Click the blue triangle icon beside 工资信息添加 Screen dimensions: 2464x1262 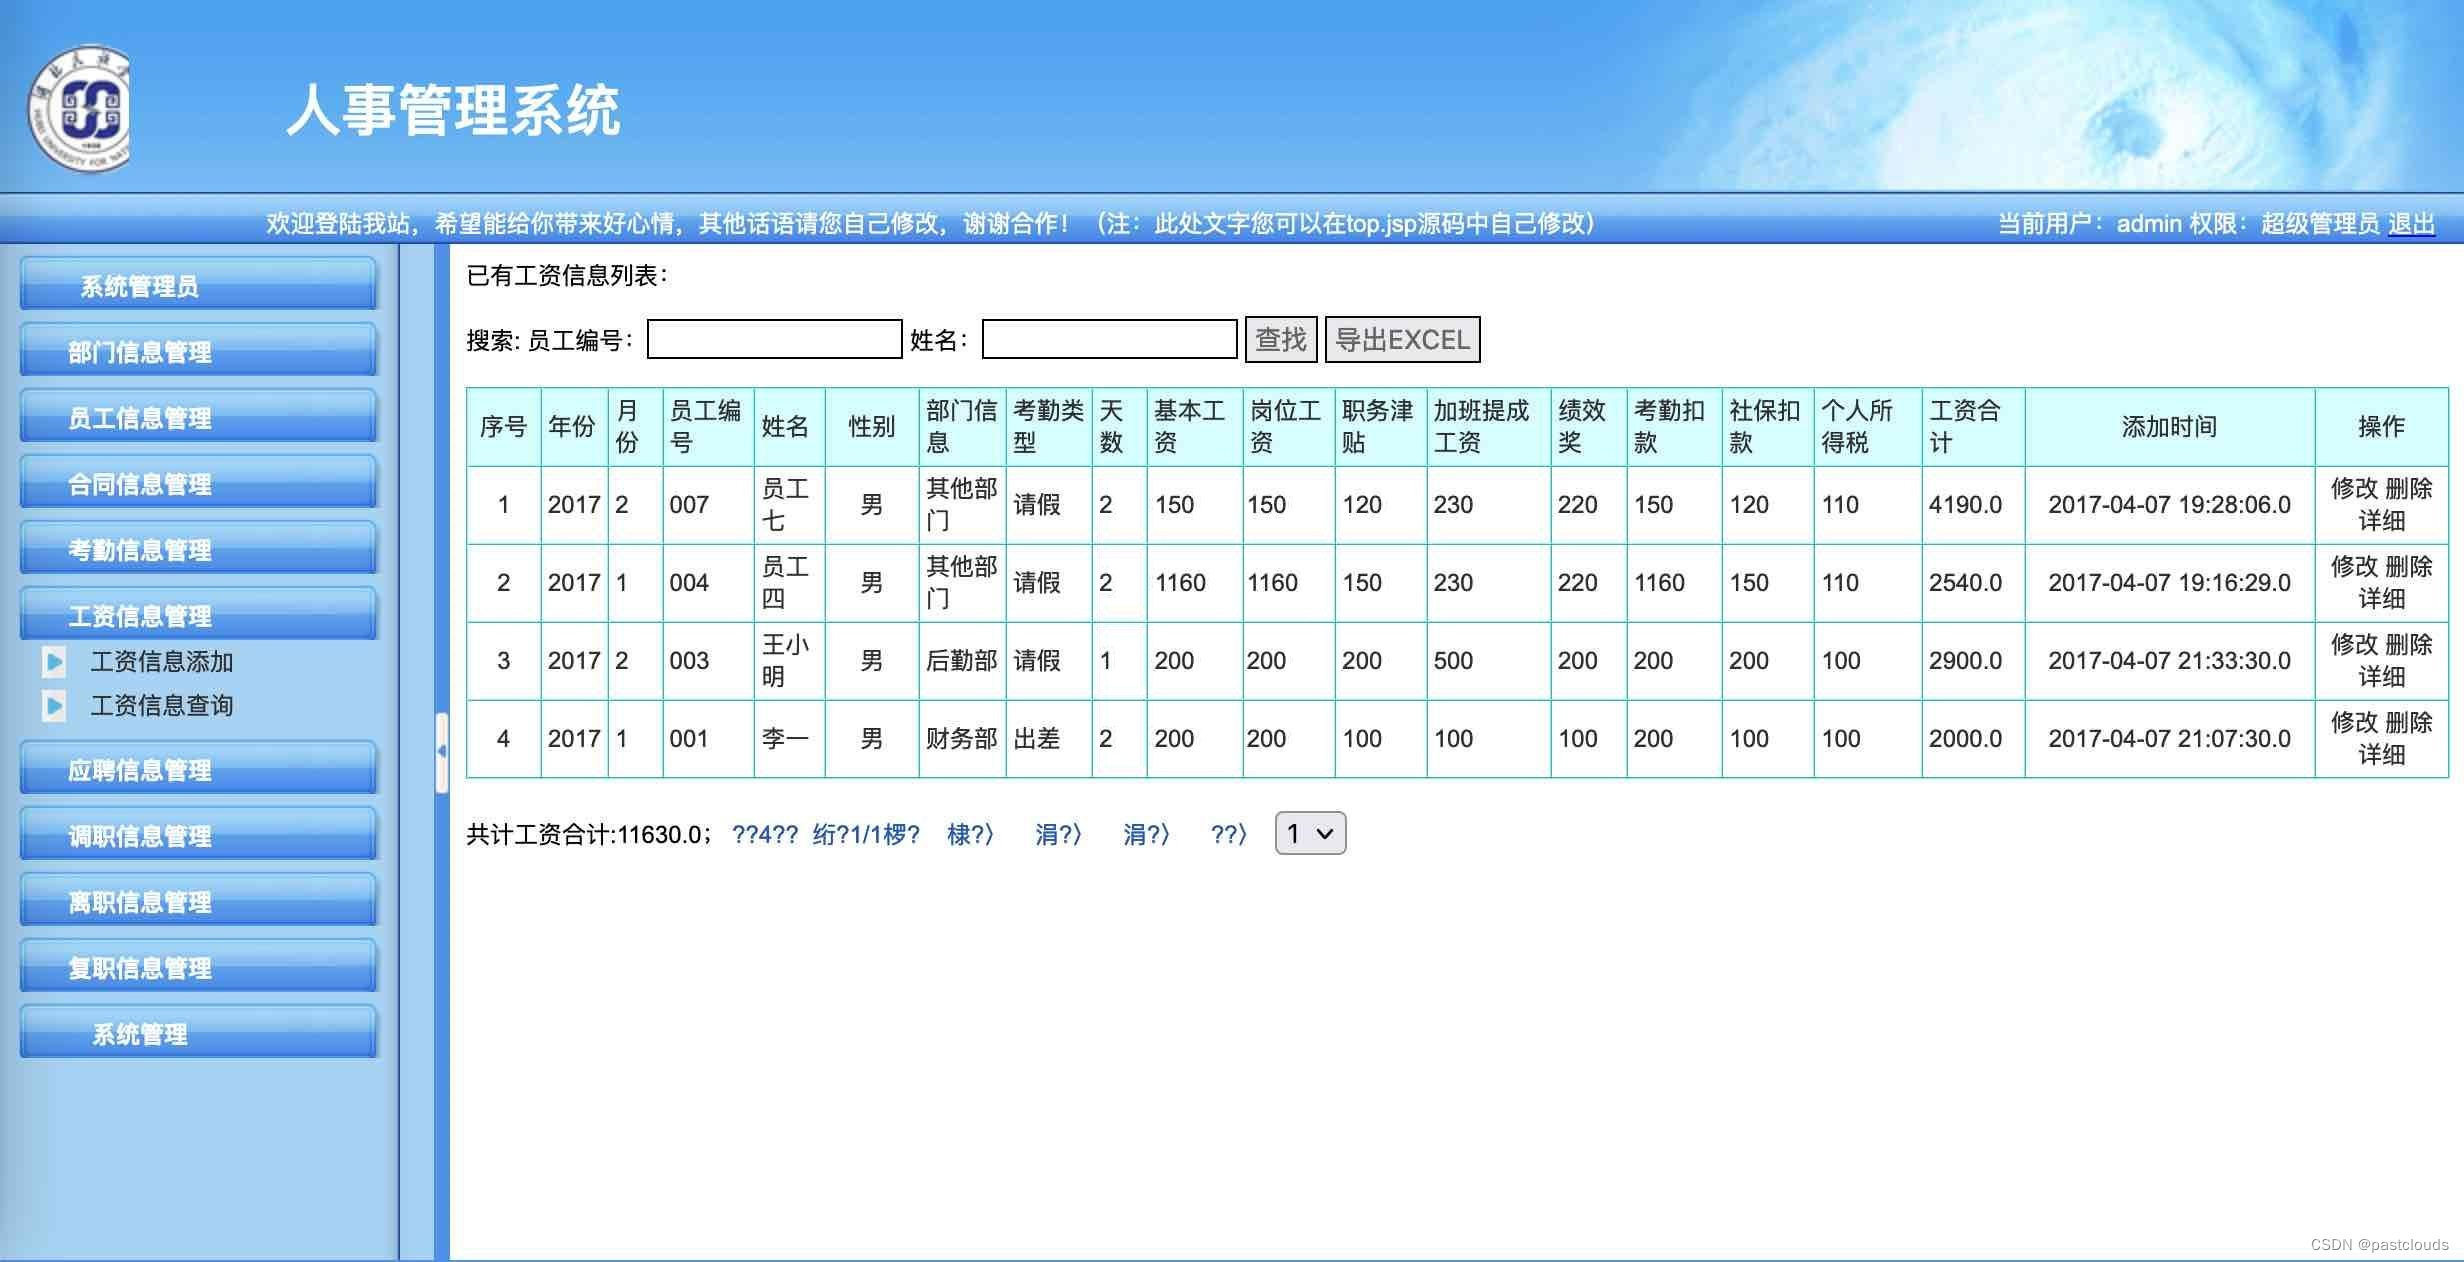[53, 661]
